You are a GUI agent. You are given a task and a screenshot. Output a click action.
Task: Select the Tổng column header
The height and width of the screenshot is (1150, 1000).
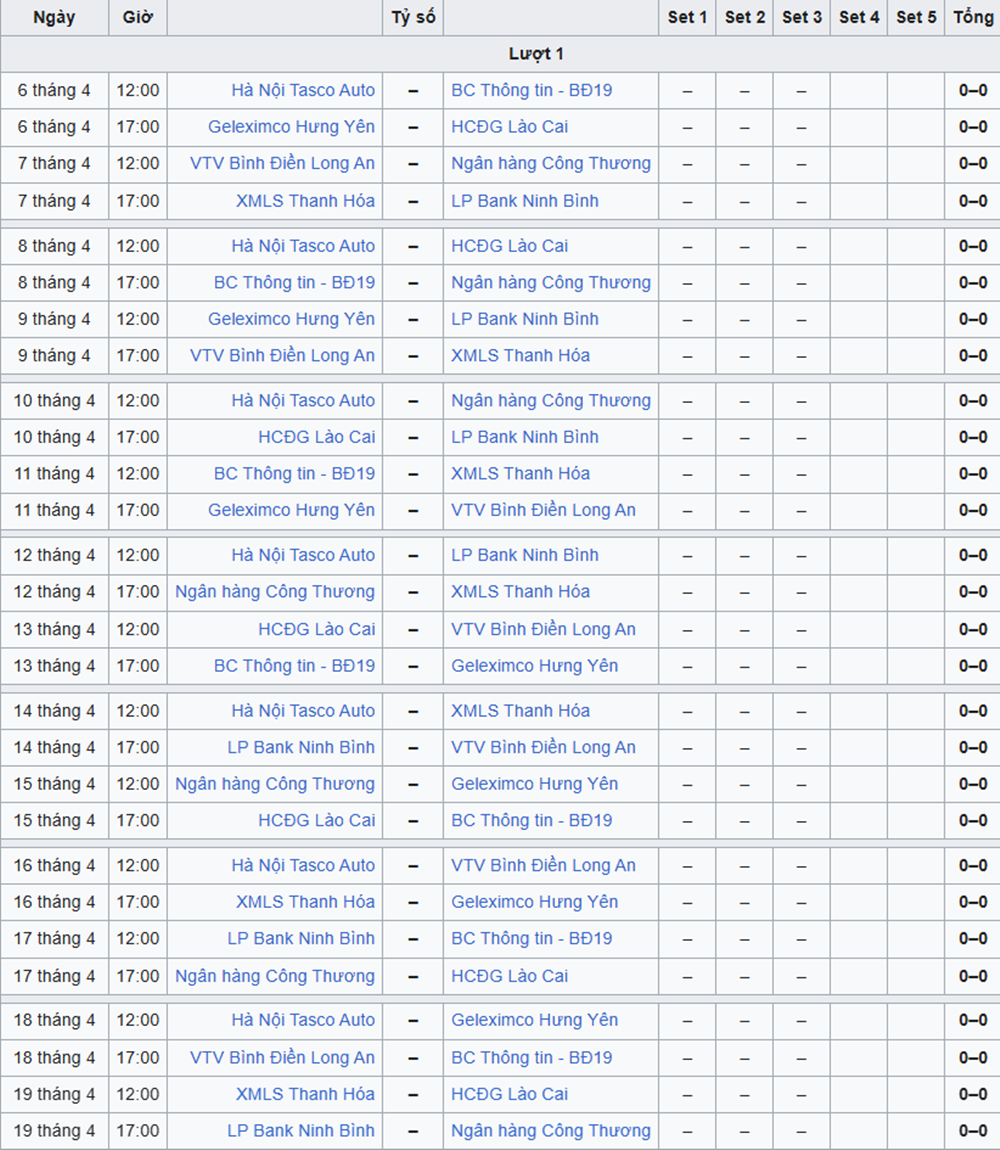(972, 18)
